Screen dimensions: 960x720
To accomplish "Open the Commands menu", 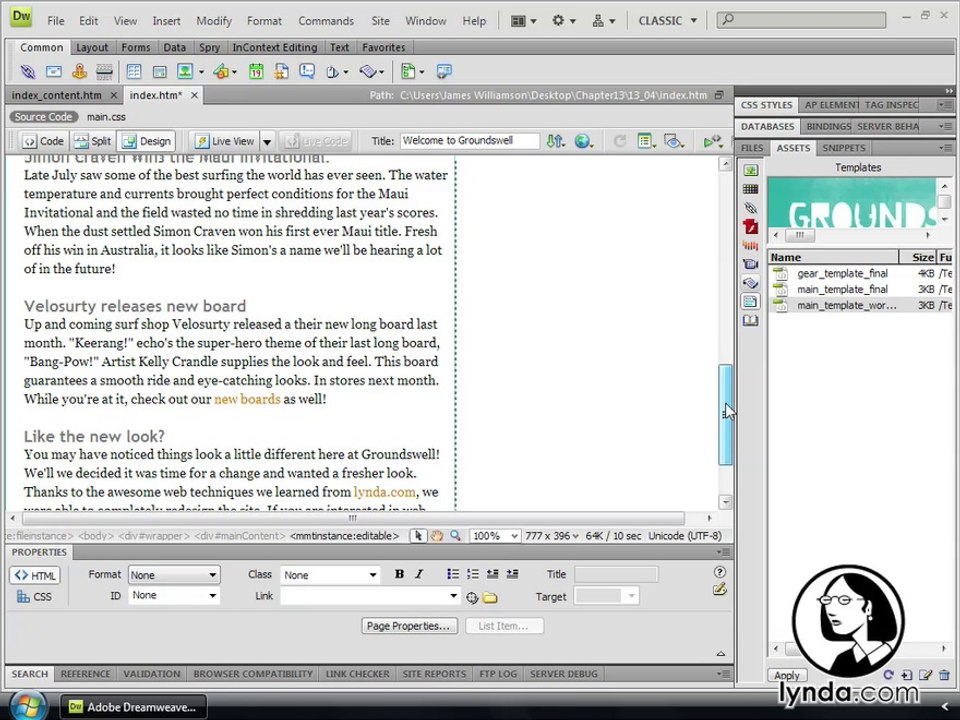I will [x=326, y=21].
